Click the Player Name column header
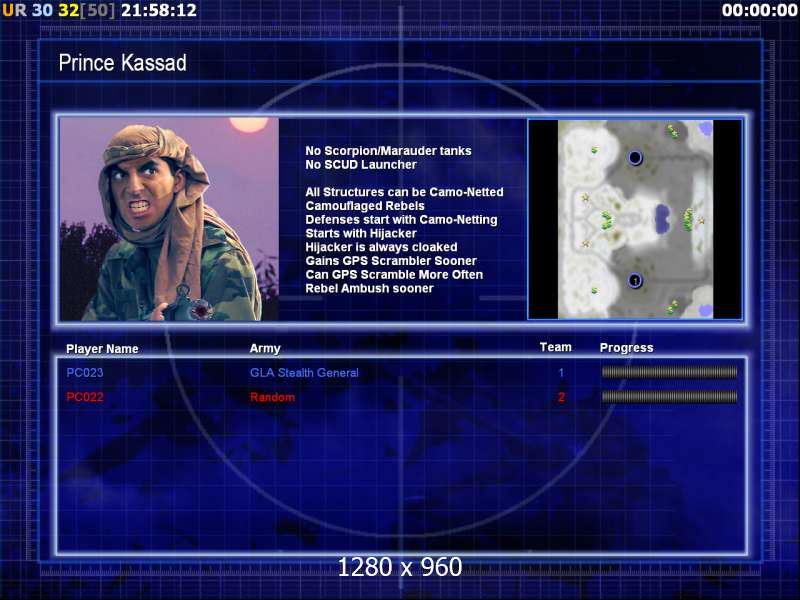The image size is (800, 600). [102, 349]
